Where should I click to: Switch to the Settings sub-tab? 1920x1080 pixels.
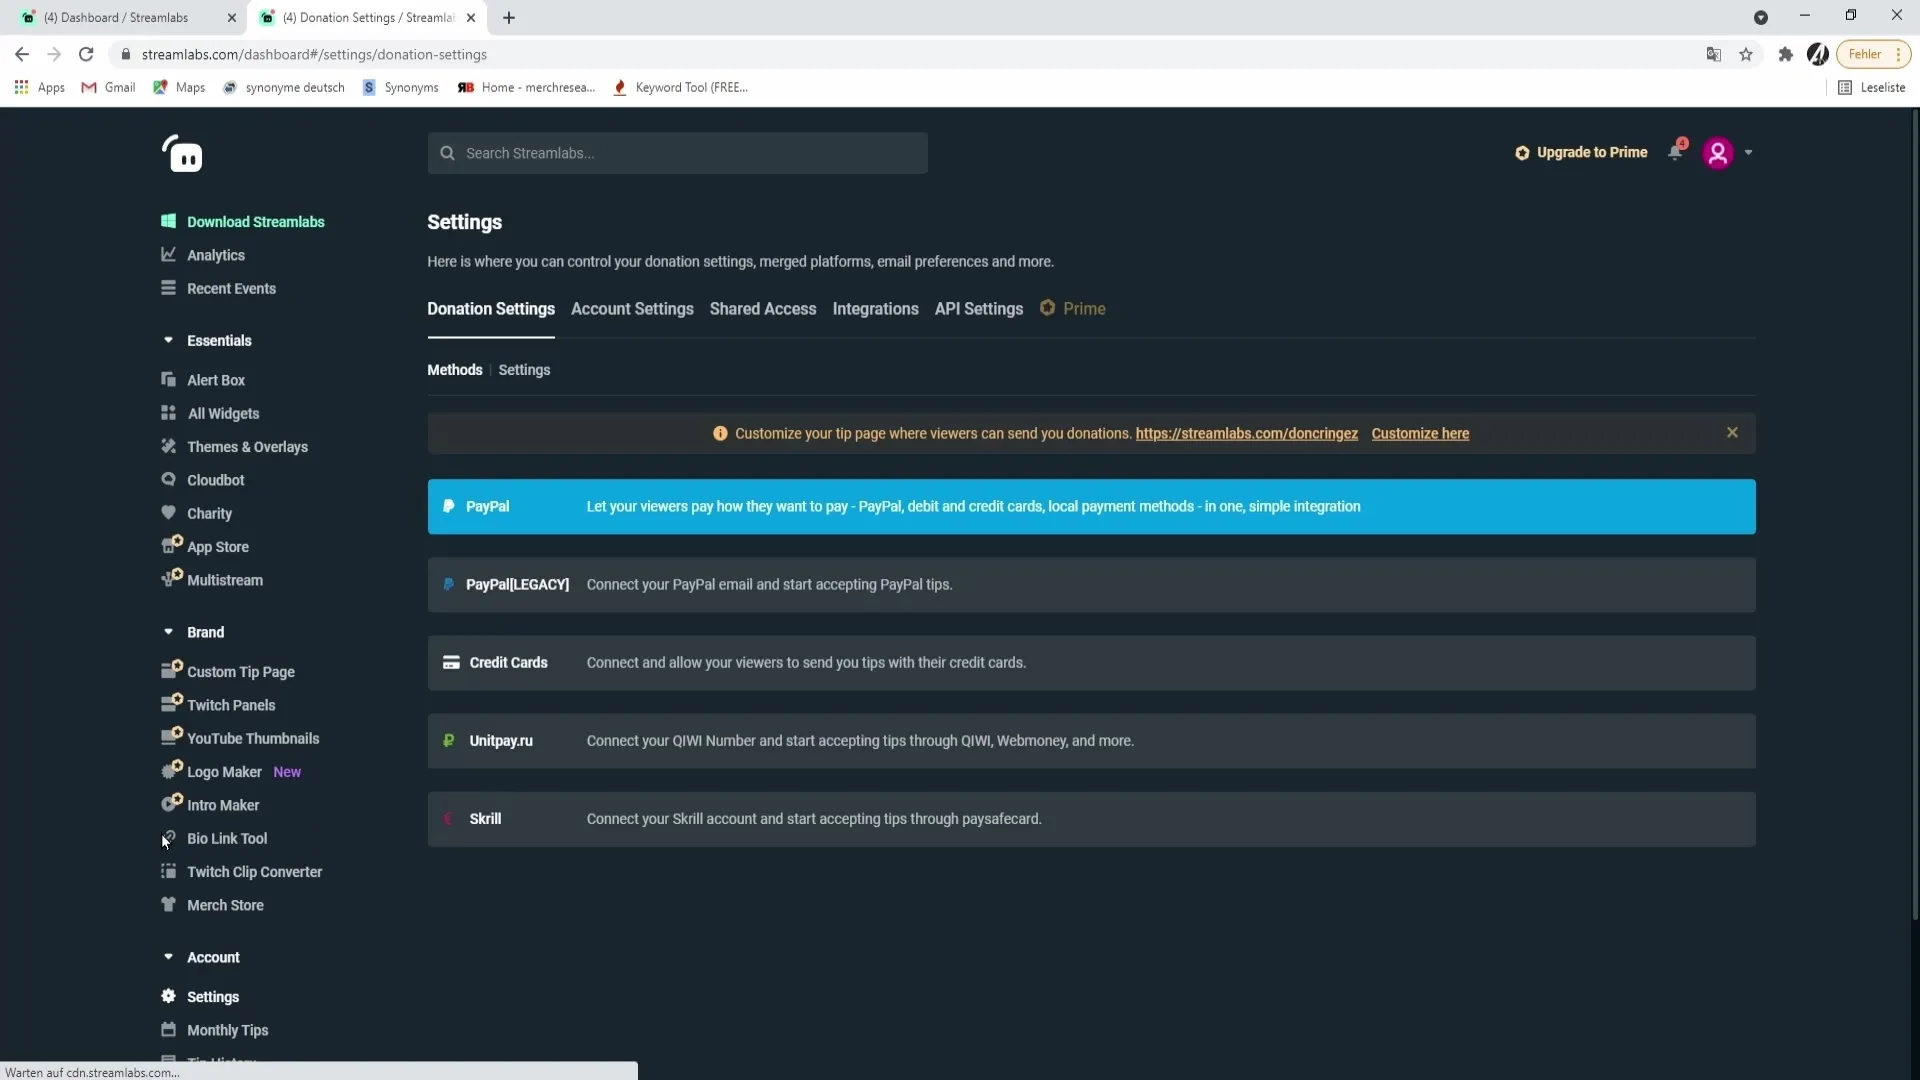[524, 370]
